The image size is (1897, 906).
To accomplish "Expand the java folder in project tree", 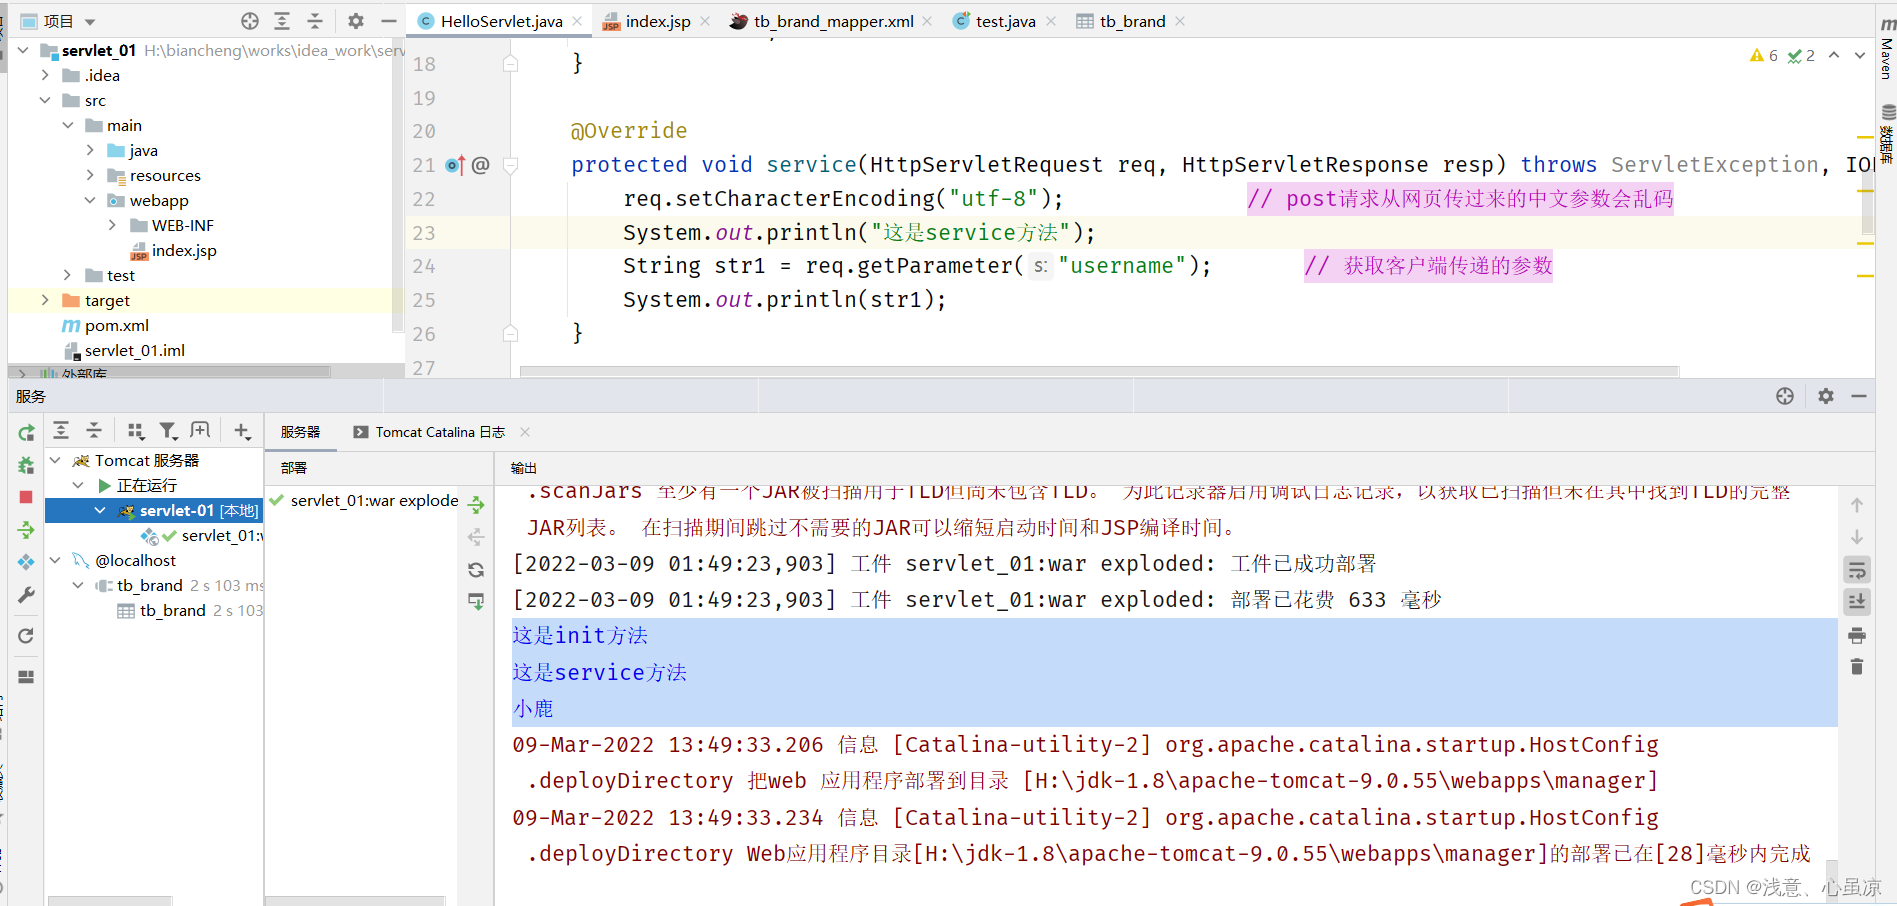I will tap(90, 150).
